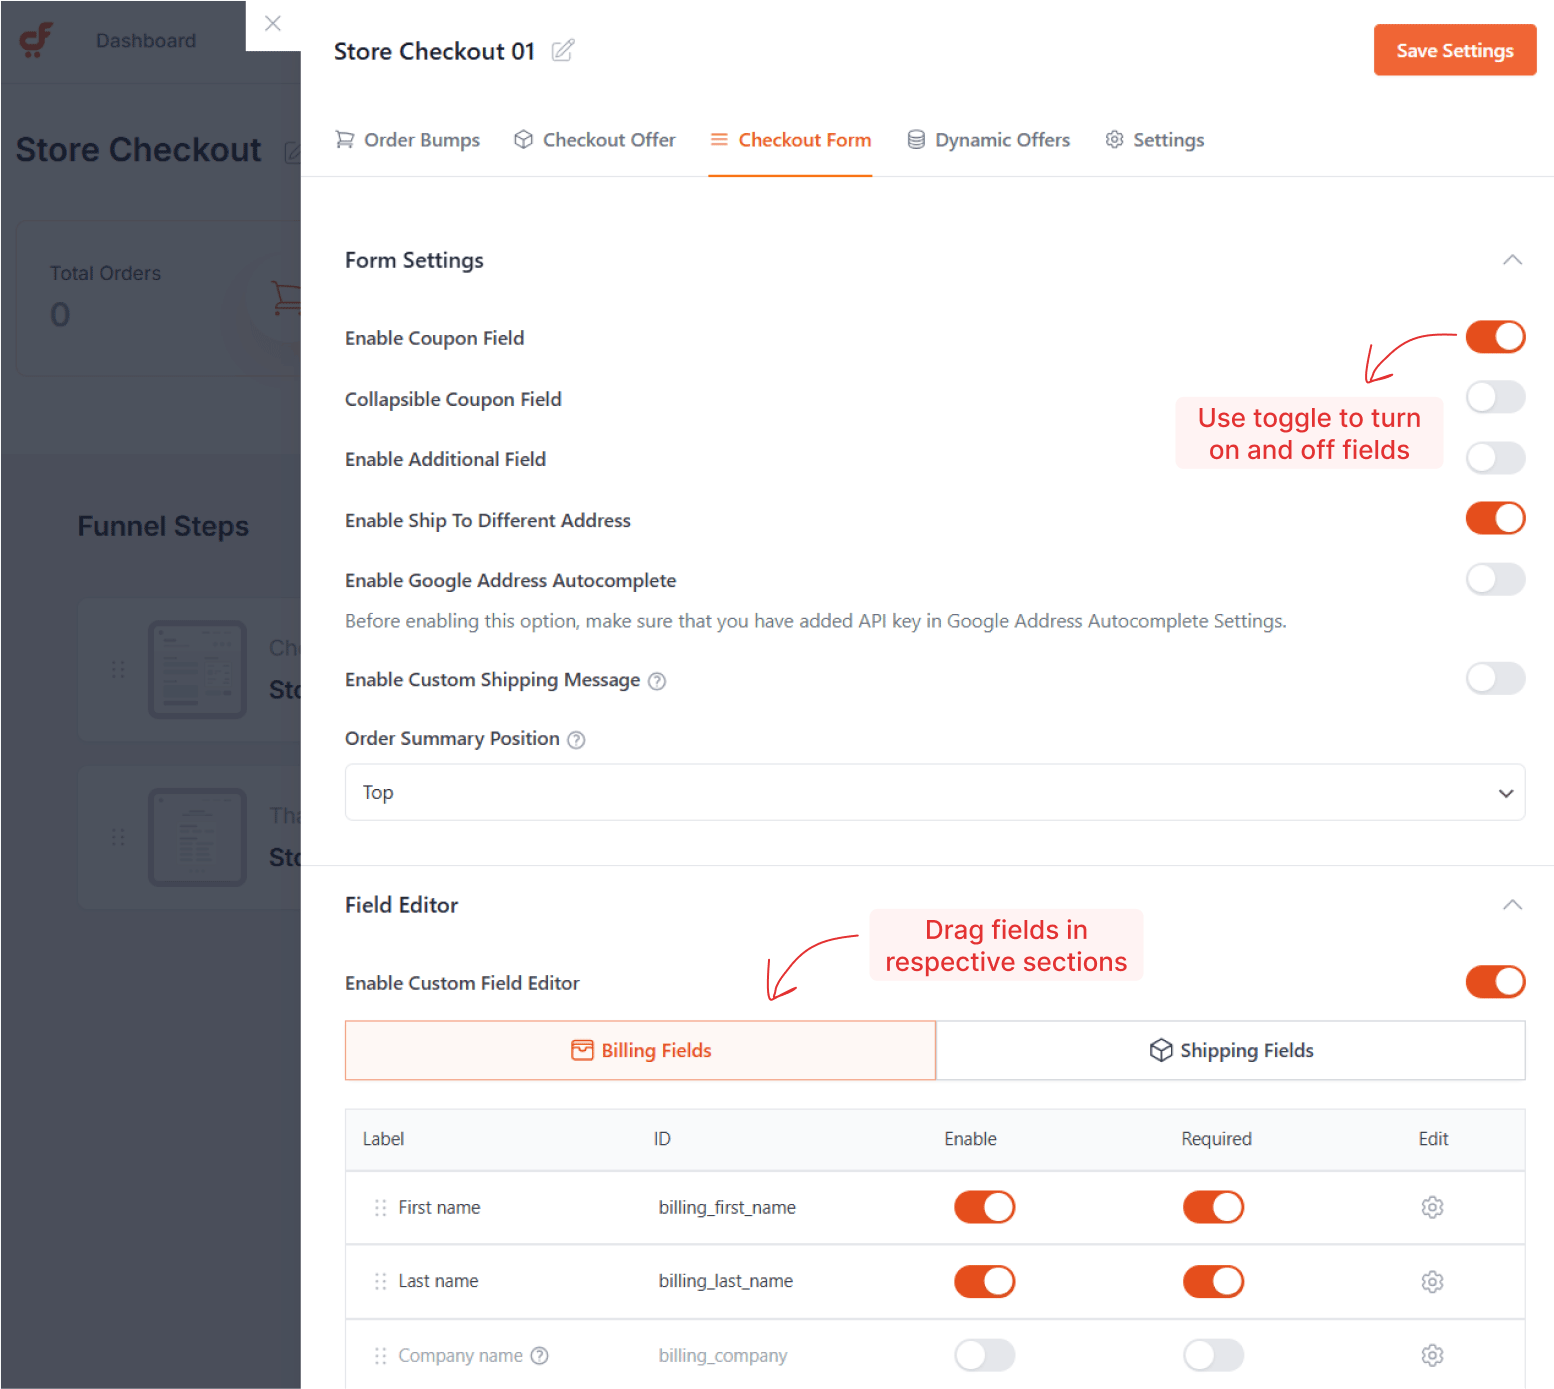This screenshot has height=1389, width=1554.
Task: Grab the Last name drag handle
Action: [380, 1282]
